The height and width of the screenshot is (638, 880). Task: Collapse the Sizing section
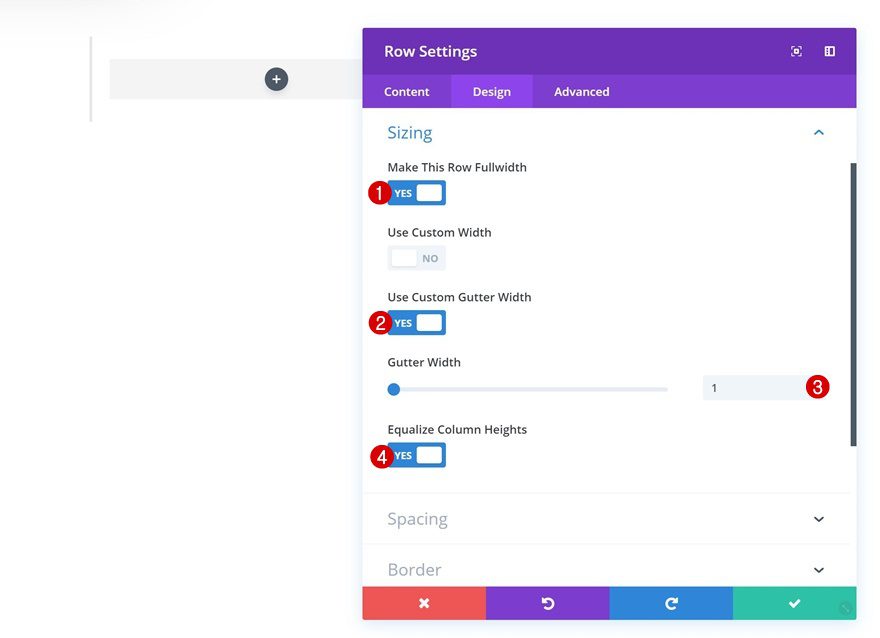818,131
